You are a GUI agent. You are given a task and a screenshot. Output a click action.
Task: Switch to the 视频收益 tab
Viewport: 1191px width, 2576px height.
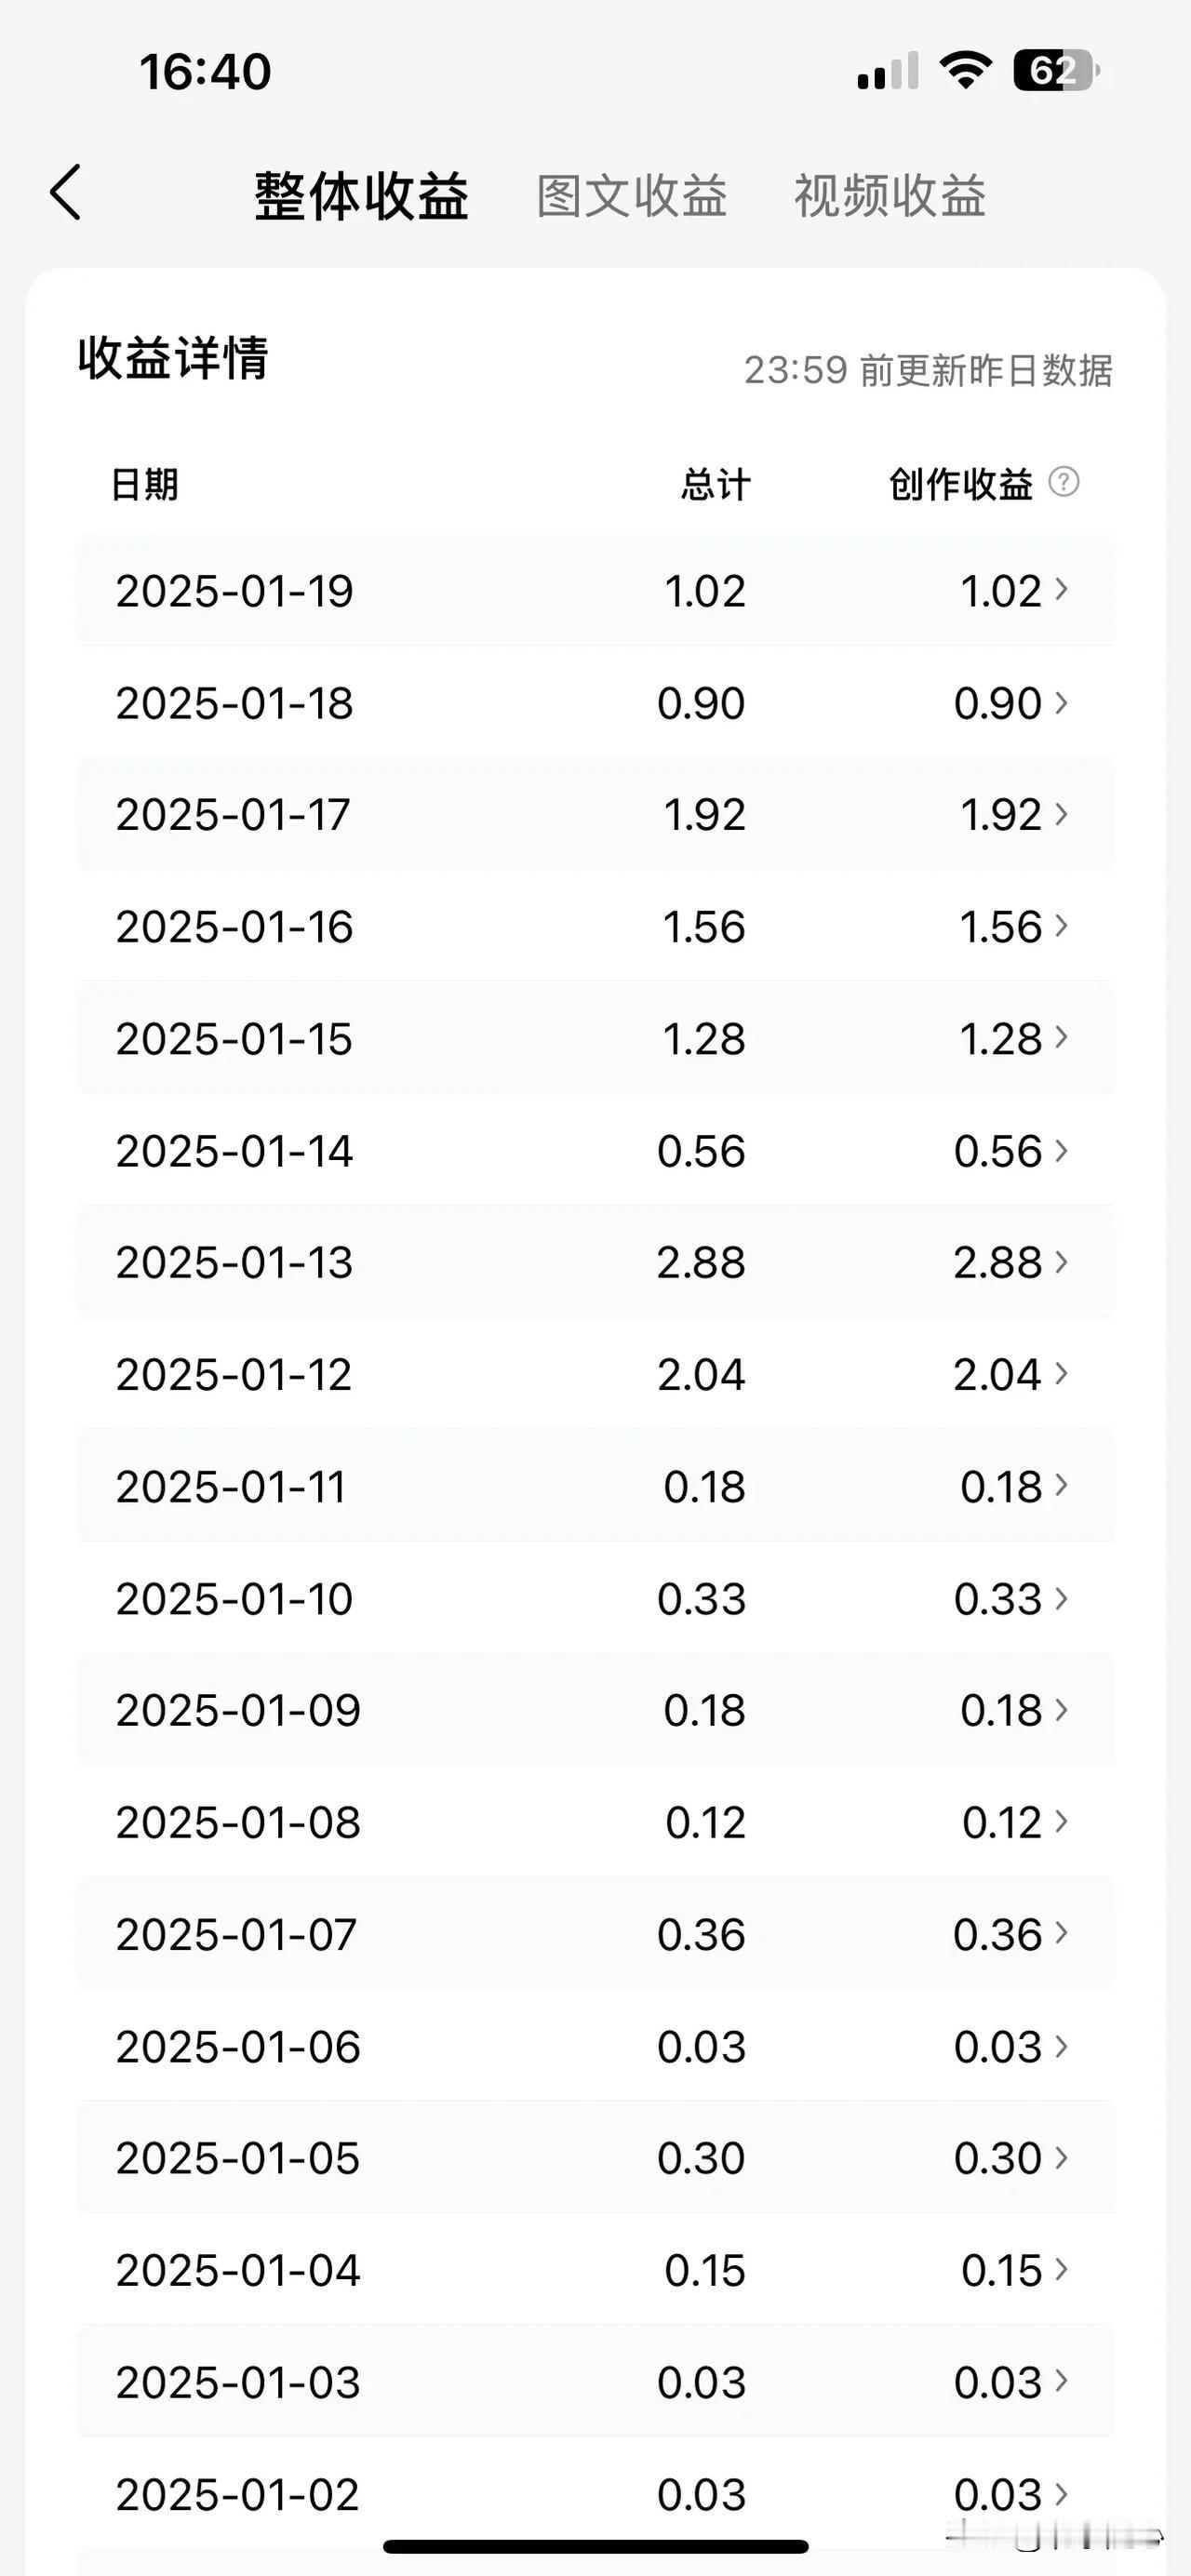[x=890, y=195]
